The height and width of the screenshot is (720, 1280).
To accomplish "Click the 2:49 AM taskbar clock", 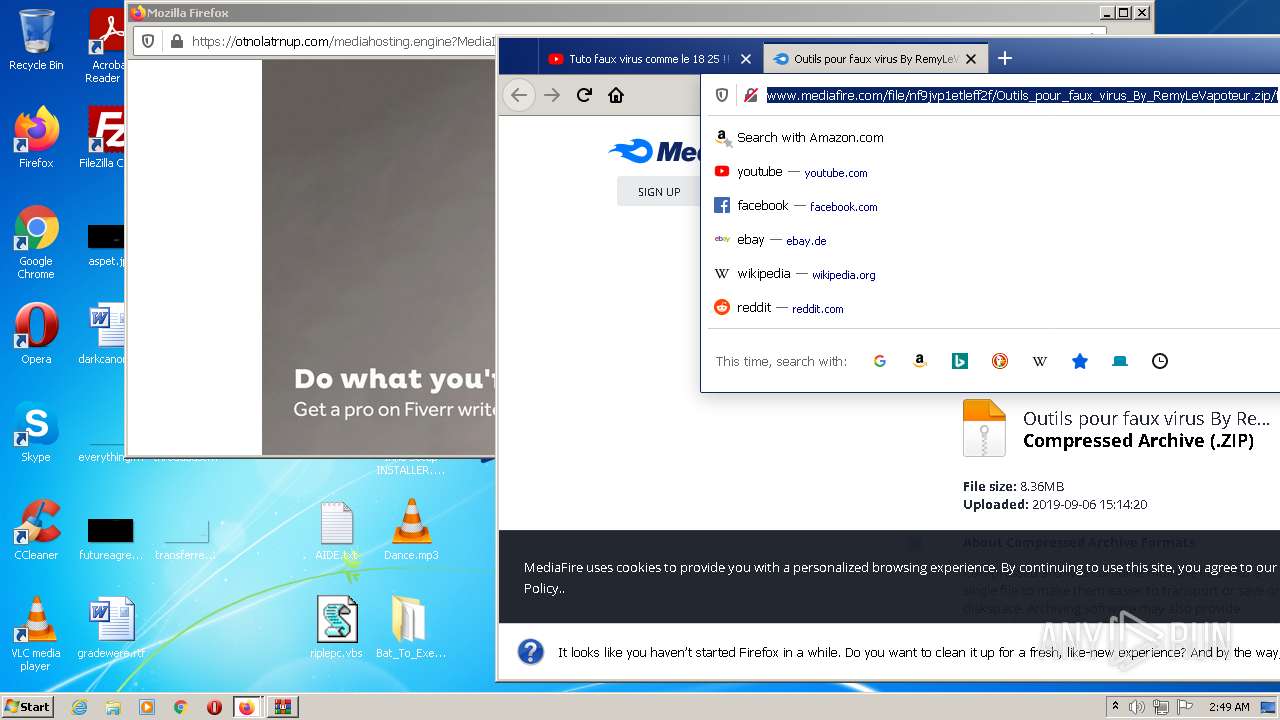I will click(x=1229, y=707).
